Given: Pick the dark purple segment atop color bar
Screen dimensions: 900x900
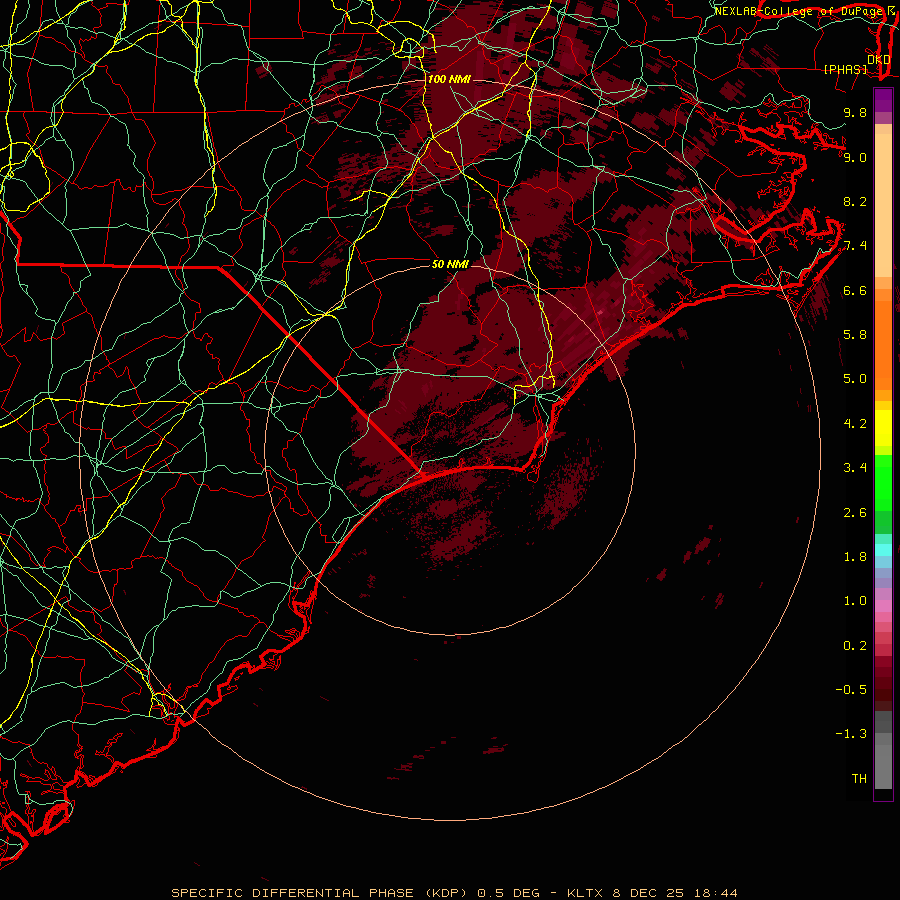Looking at the screenshot, I should (x=883, y=100).
